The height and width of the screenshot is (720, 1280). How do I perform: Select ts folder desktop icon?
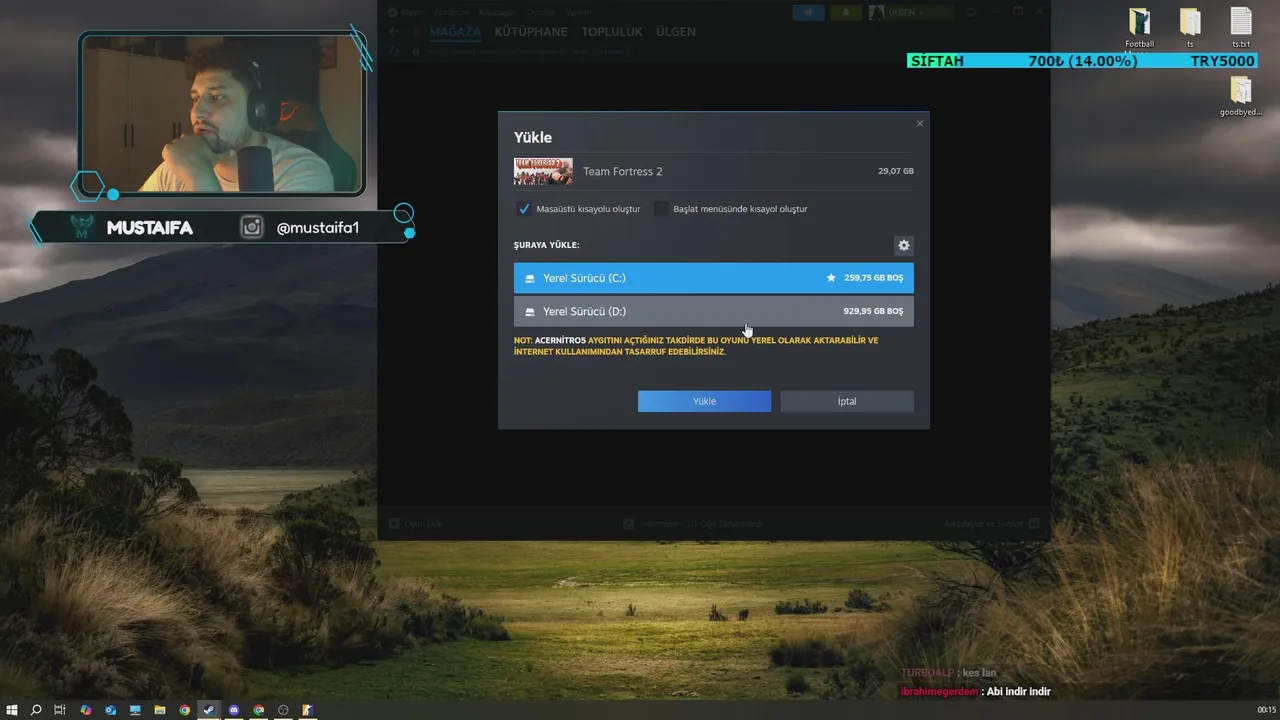[x=1190, y=28]
